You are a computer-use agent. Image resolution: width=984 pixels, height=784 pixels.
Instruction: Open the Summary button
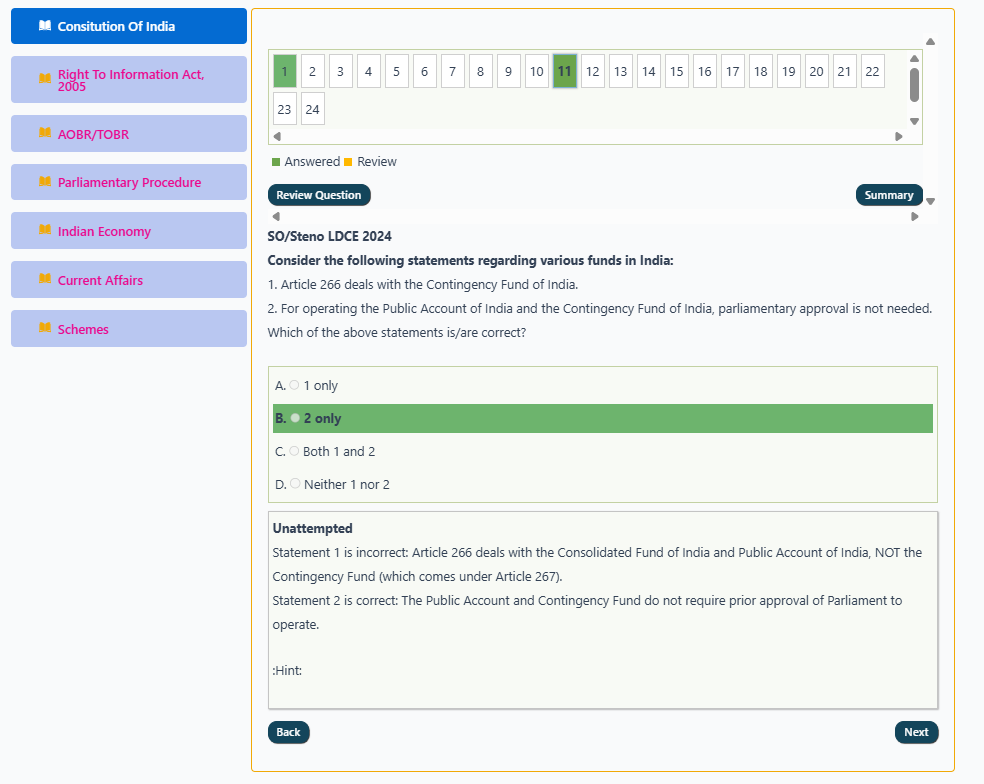click(x=889, y=195)
